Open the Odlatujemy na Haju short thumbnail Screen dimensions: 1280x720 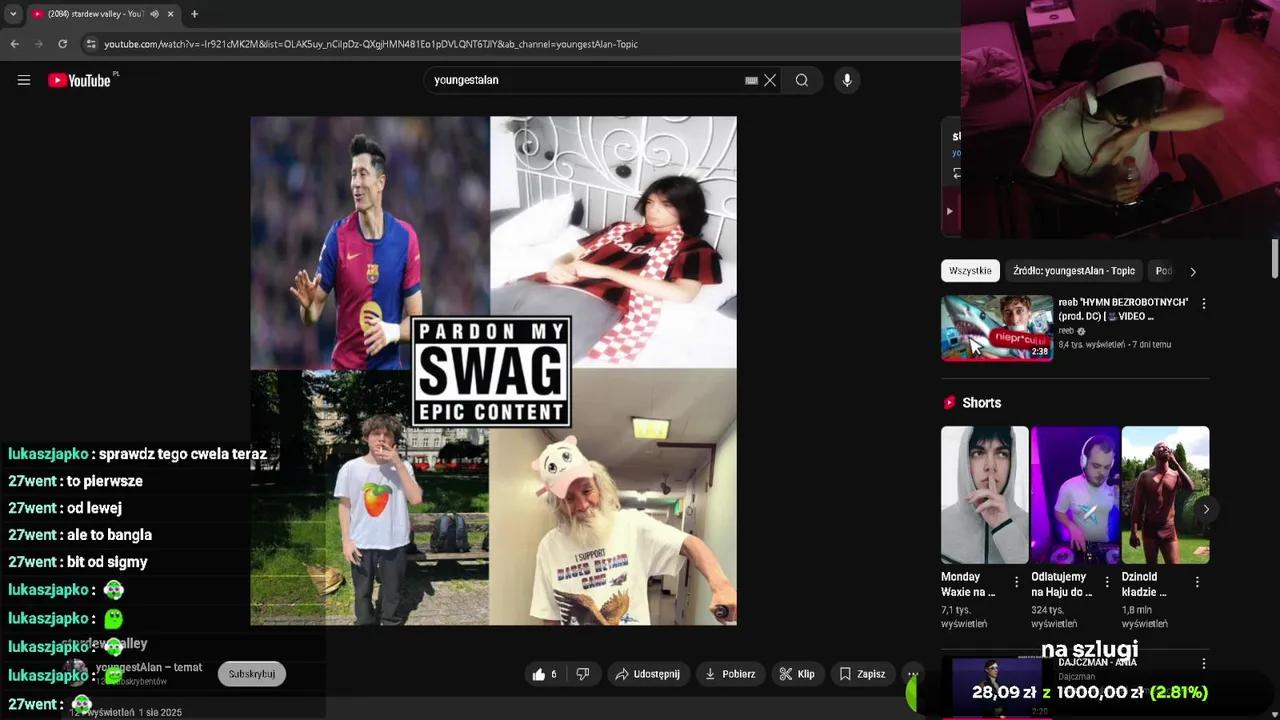pyautogui.click(x=1075, y=495)
